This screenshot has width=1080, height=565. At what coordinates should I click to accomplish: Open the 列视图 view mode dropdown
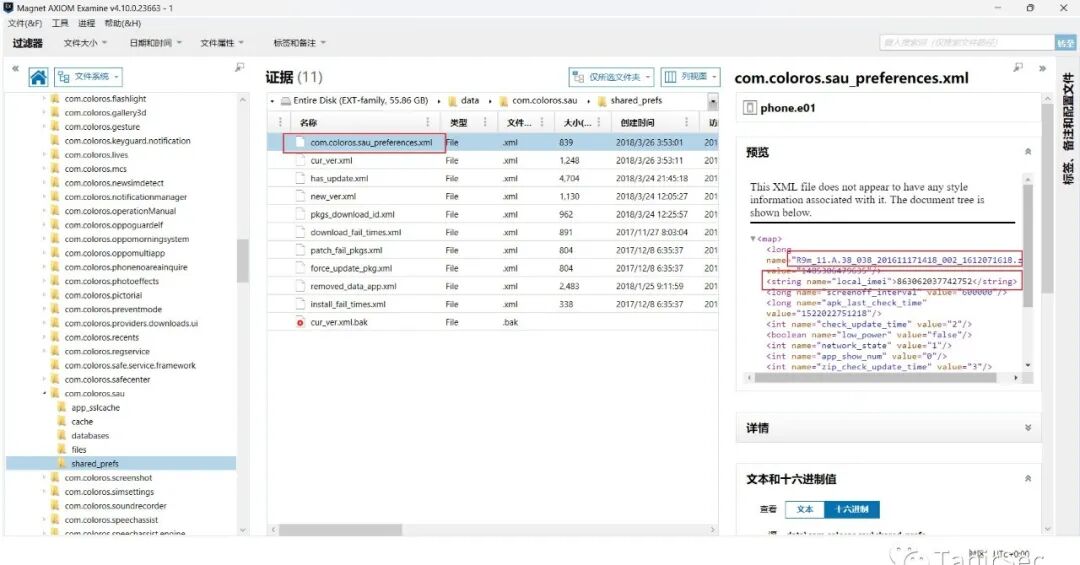(690, 77)
